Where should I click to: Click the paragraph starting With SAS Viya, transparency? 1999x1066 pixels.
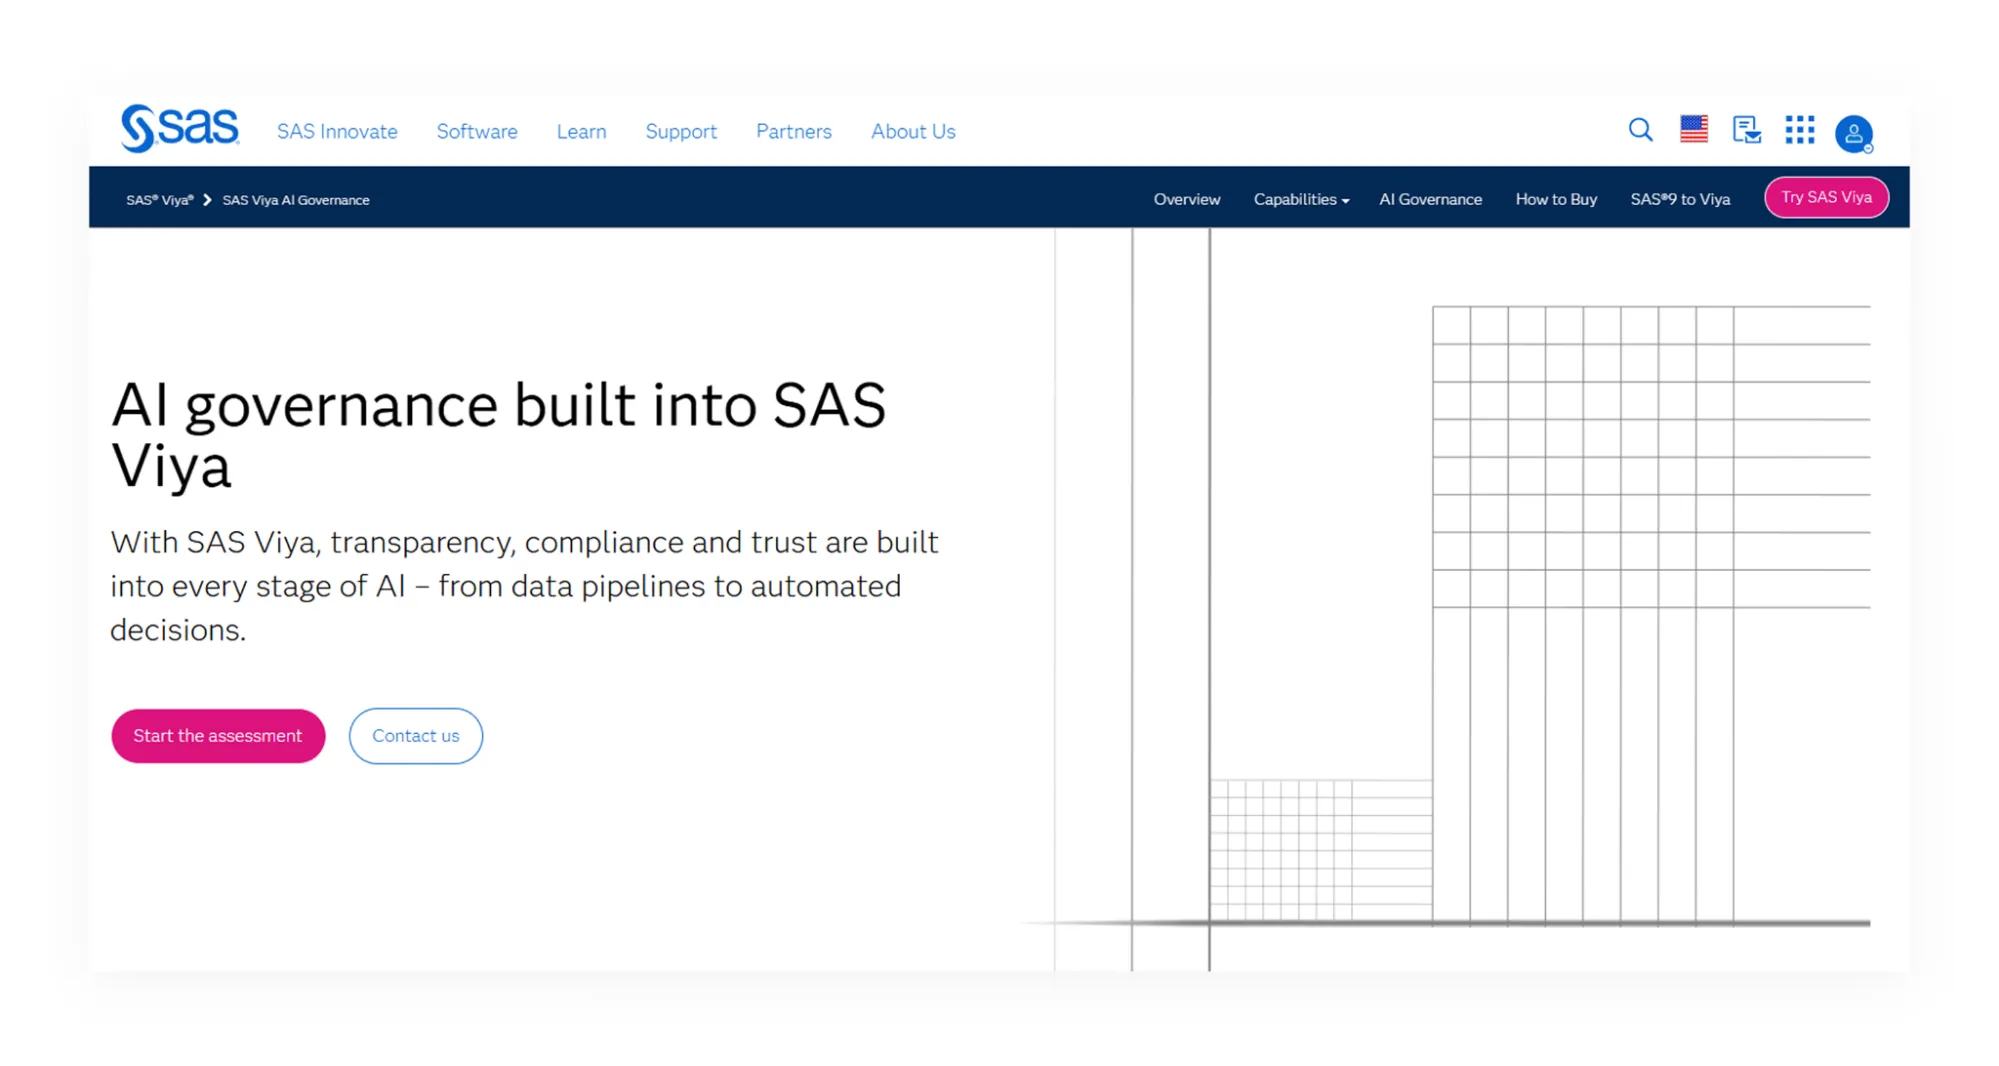[524, 586]
